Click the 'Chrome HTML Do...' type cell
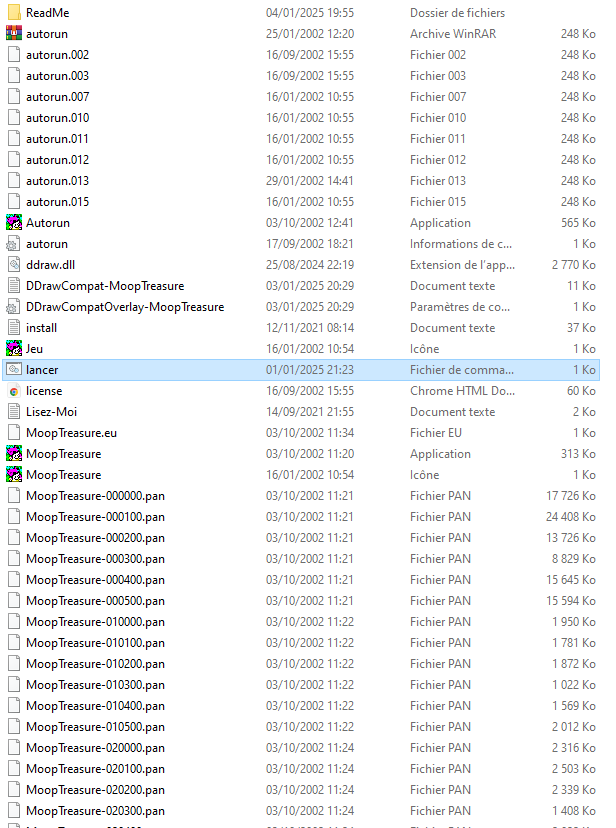Screen dimensions: 616x828 462,391
